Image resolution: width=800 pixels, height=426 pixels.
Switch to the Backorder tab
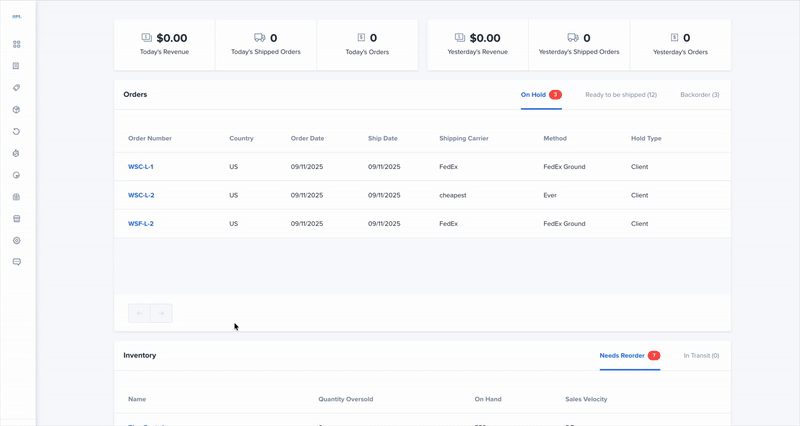click(699, 95)
